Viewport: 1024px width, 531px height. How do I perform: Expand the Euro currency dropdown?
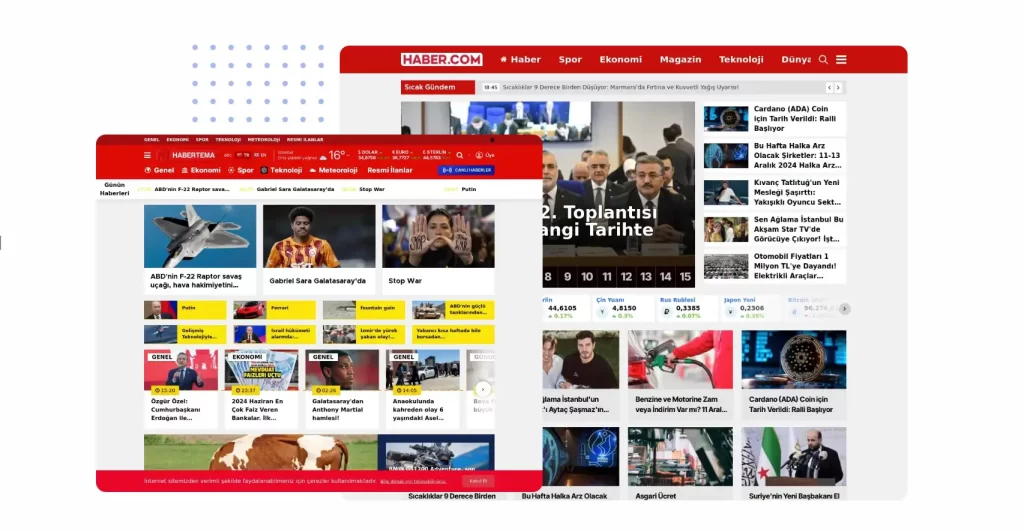tap(411, 152)
